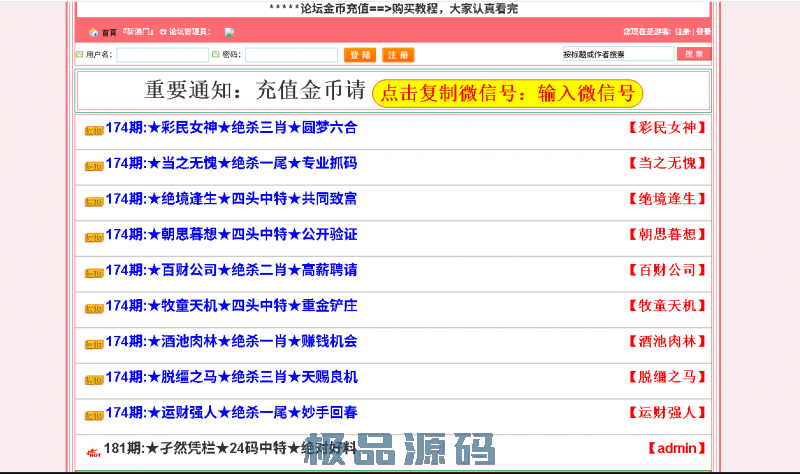
Task: Click the 登录 link in the top right
Action: tap(703, 32)
